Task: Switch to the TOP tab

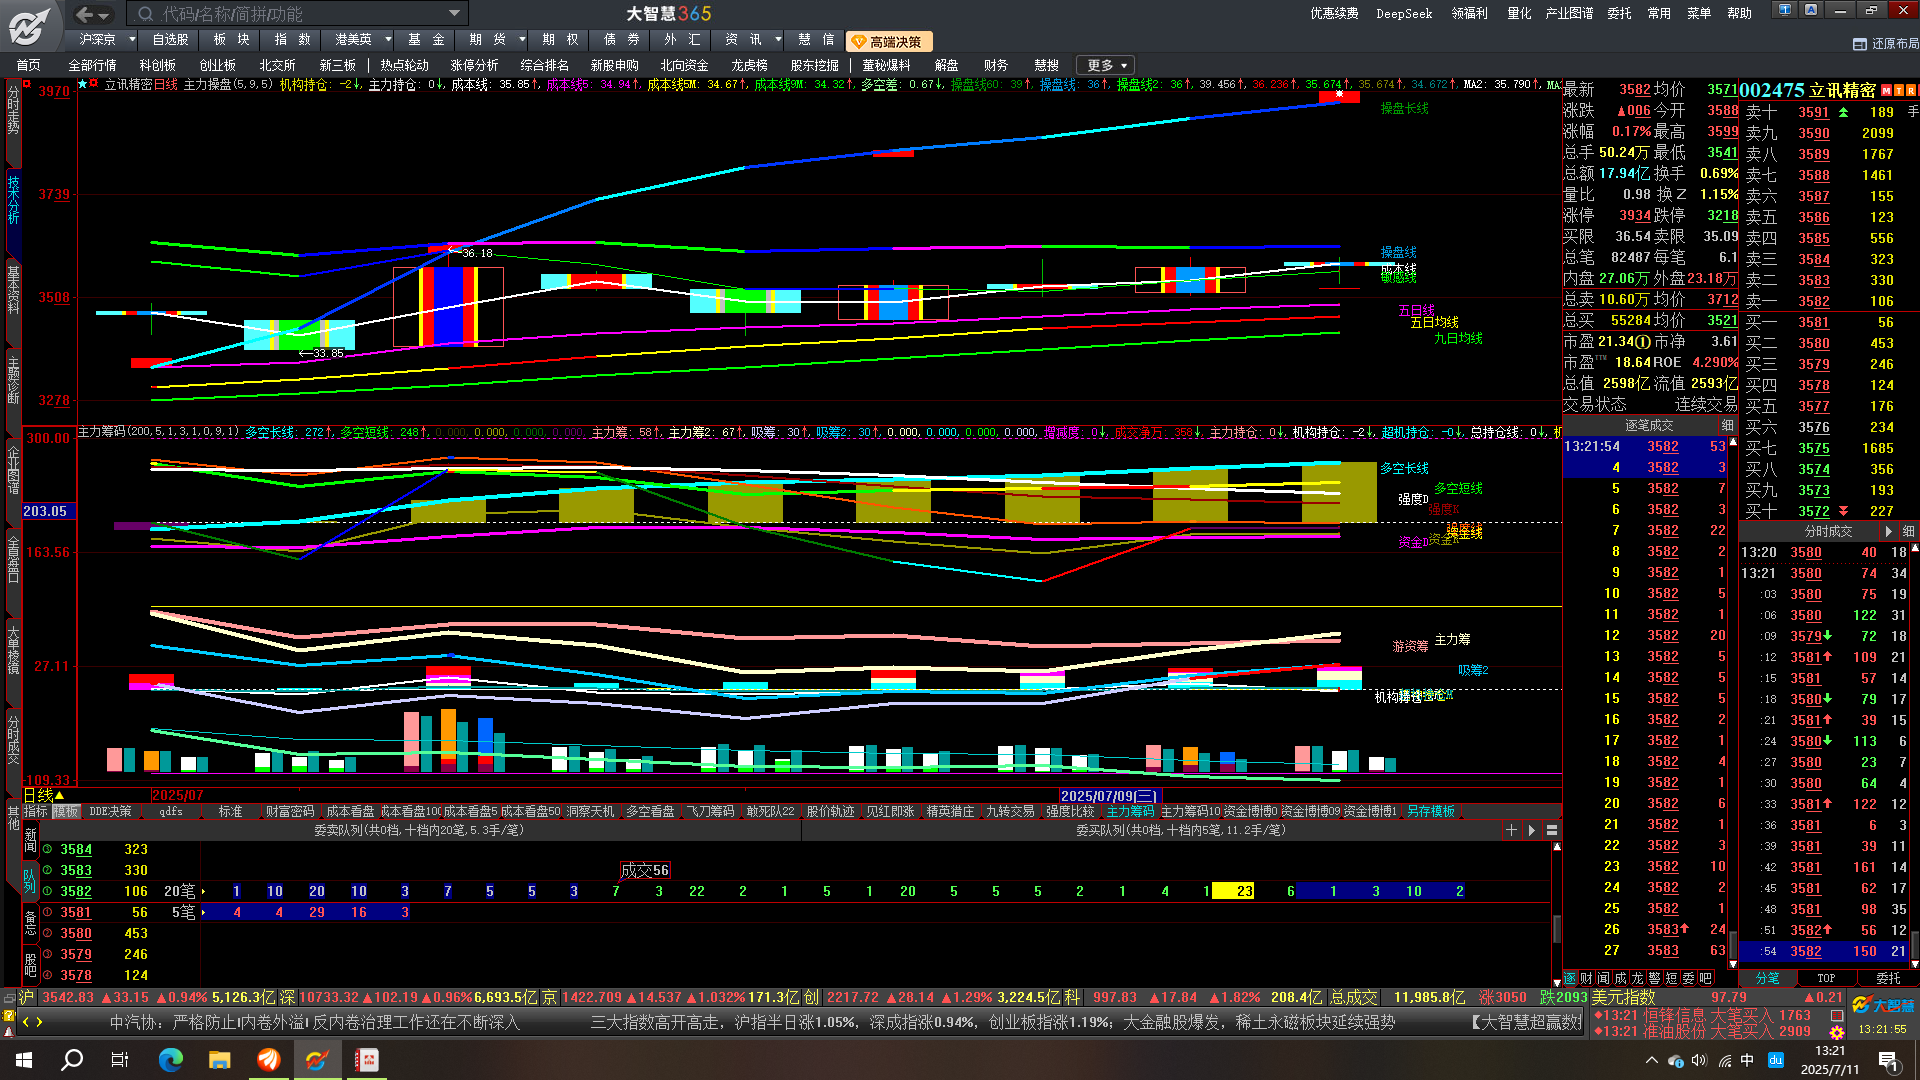Action: tap(1826, 978)
